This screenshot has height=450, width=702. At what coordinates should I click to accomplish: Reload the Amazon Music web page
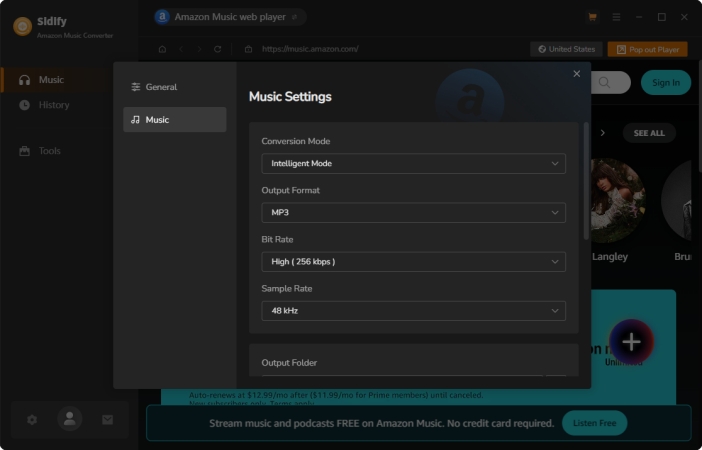point(218,49)
